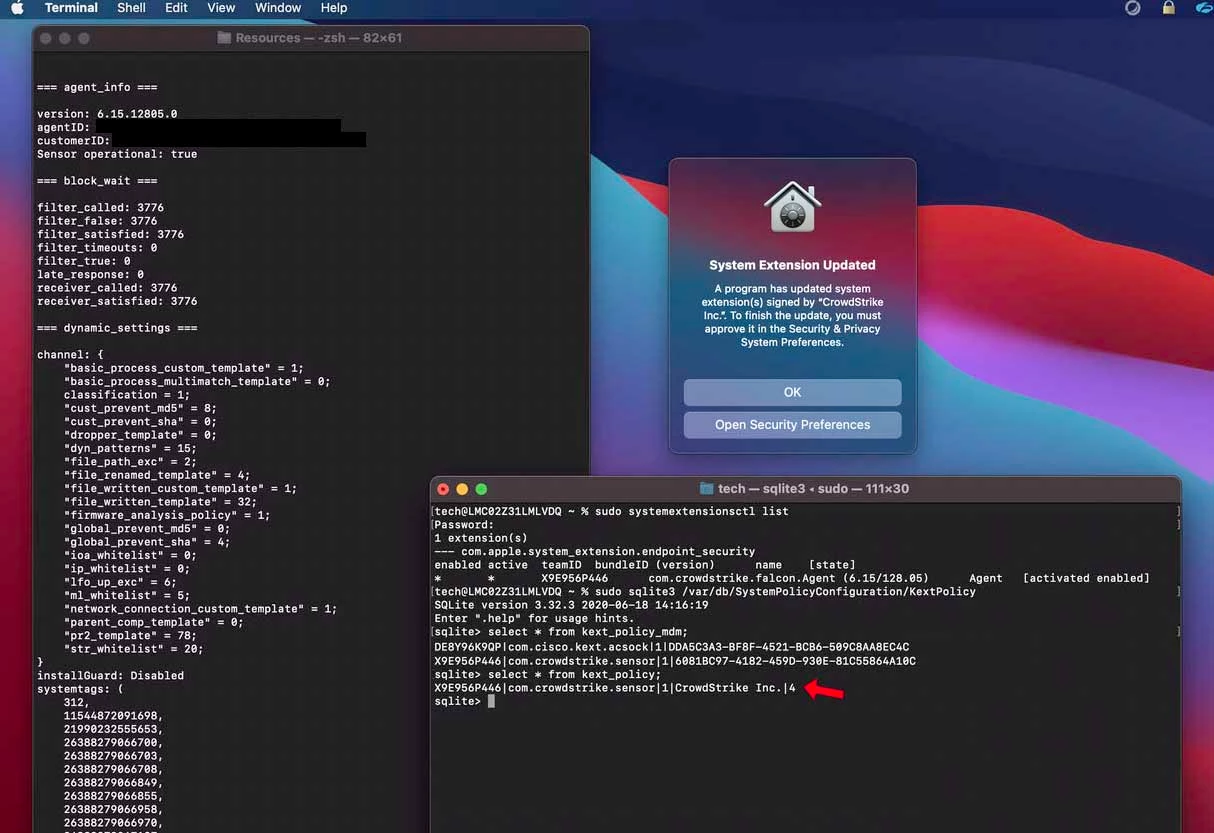Click the '=== block_wait ===' header line
The width and height of the screenshot is (1214, 833).
[97, 181]
